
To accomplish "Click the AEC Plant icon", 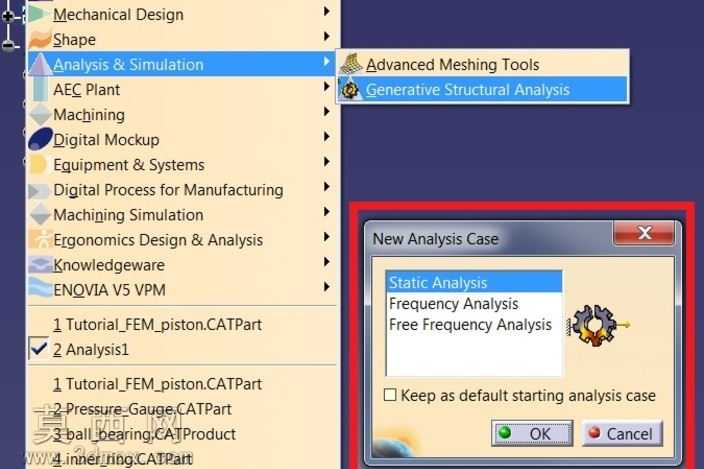I will coord(40,89).
